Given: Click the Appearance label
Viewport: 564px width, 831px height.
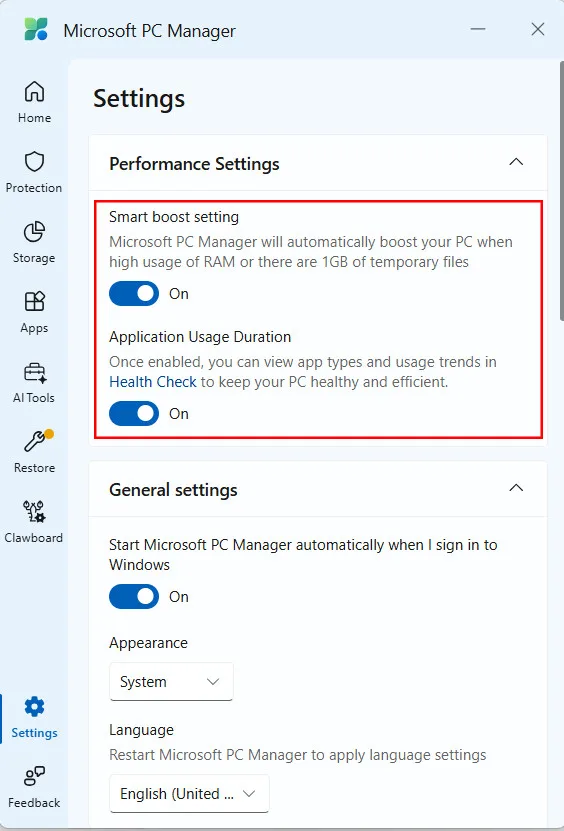Looking at the screenshot, I should 148,643.
